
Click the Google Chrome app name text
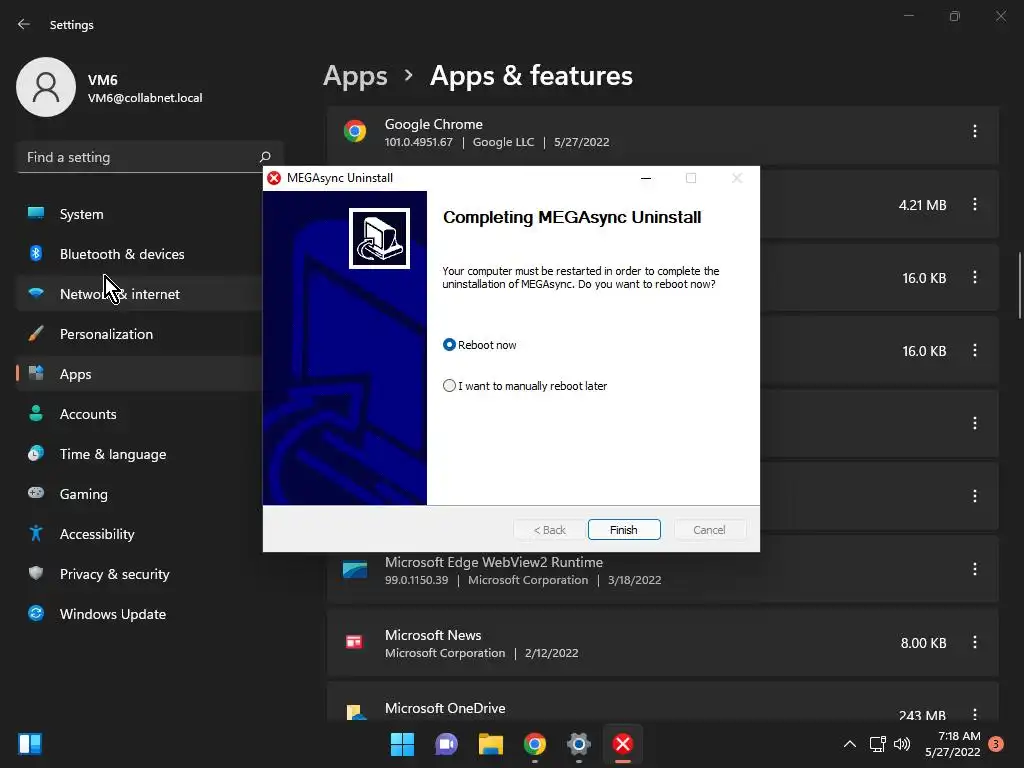click(x=434, y=124)
